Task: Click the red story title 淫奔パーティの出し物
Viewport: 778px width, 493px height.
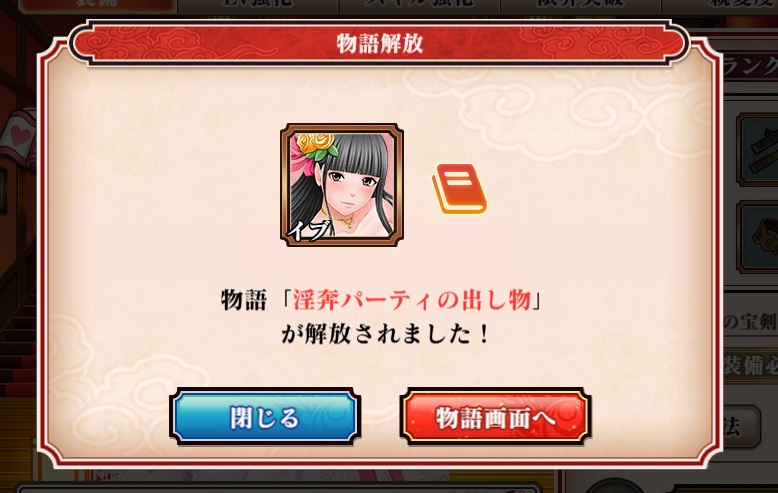Action: 411,301
